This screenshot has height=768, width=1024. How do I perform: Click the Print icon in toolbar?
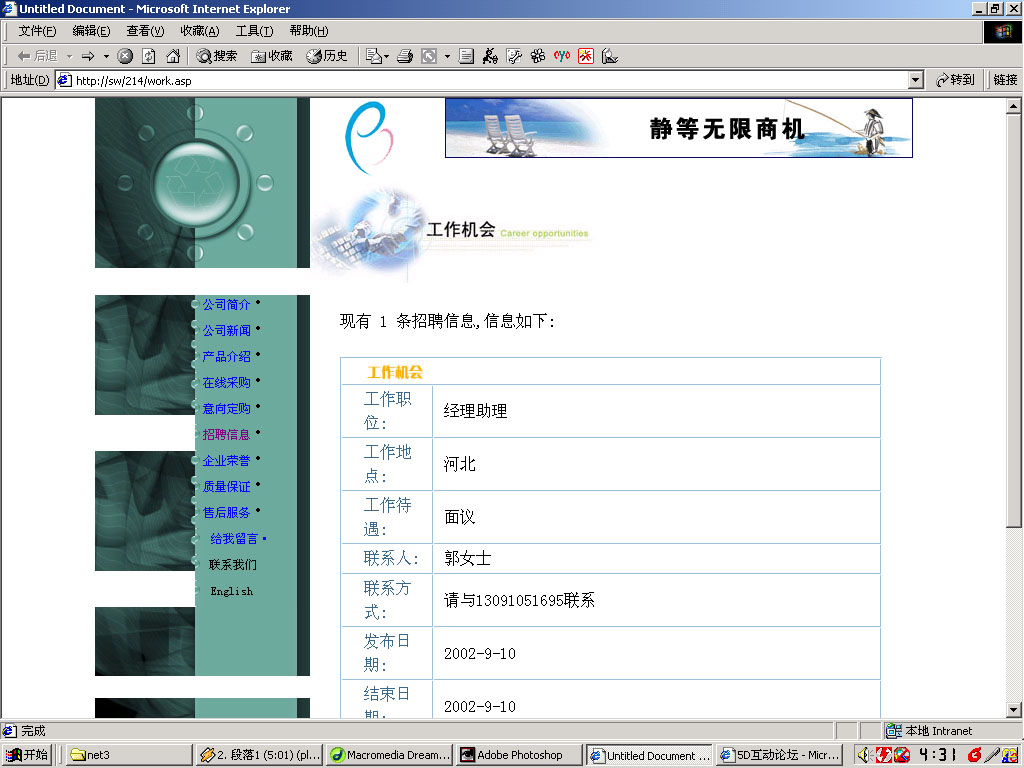pos(405,56)
